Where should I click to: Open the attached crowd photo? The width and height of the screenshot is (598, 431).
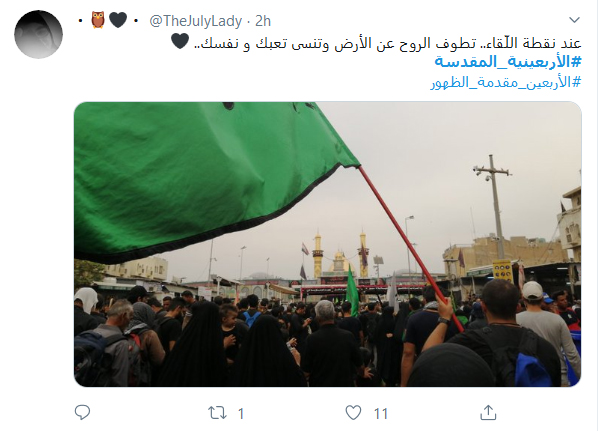(328, 244)
